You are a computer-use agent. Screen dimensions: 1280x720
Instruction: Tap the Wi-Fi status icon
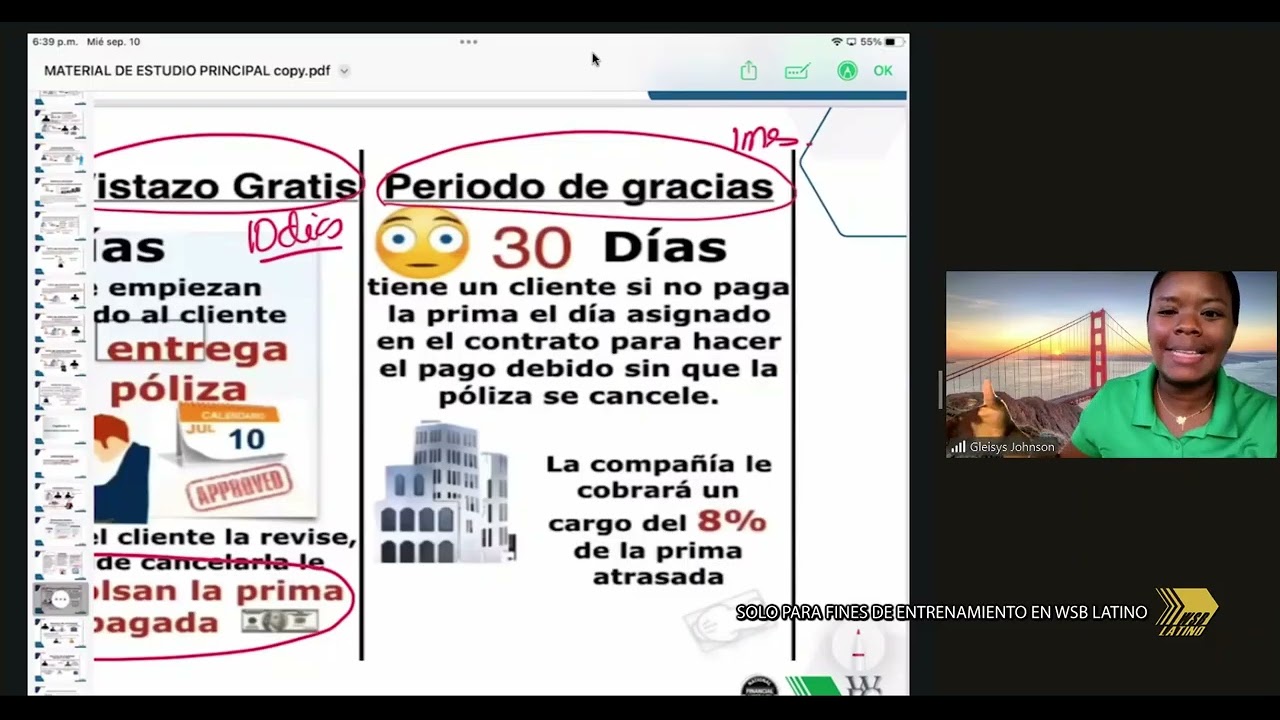point(837,42)
